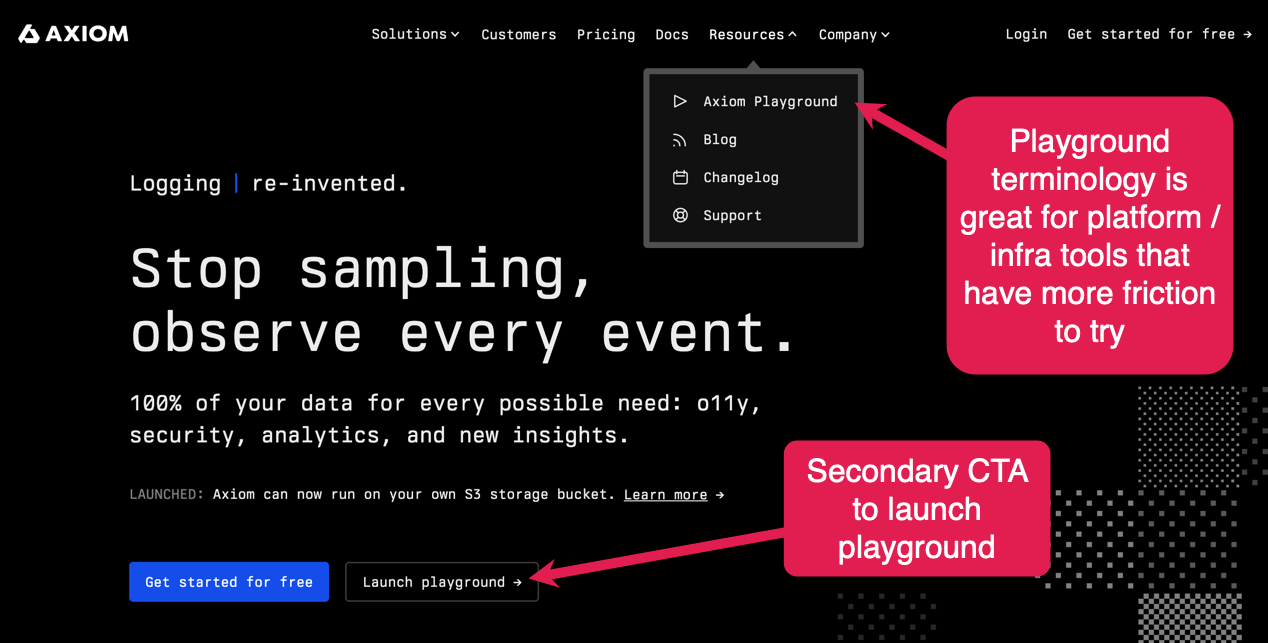Expand the Company dropdown
The image size is (1268, 643).
click(854, 34)
